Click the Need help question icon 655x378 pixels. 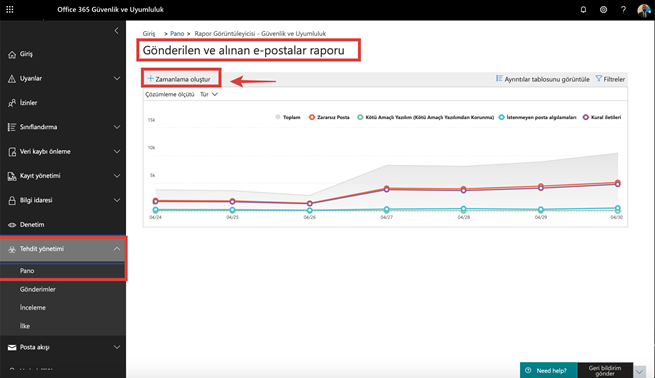(528, 370)
